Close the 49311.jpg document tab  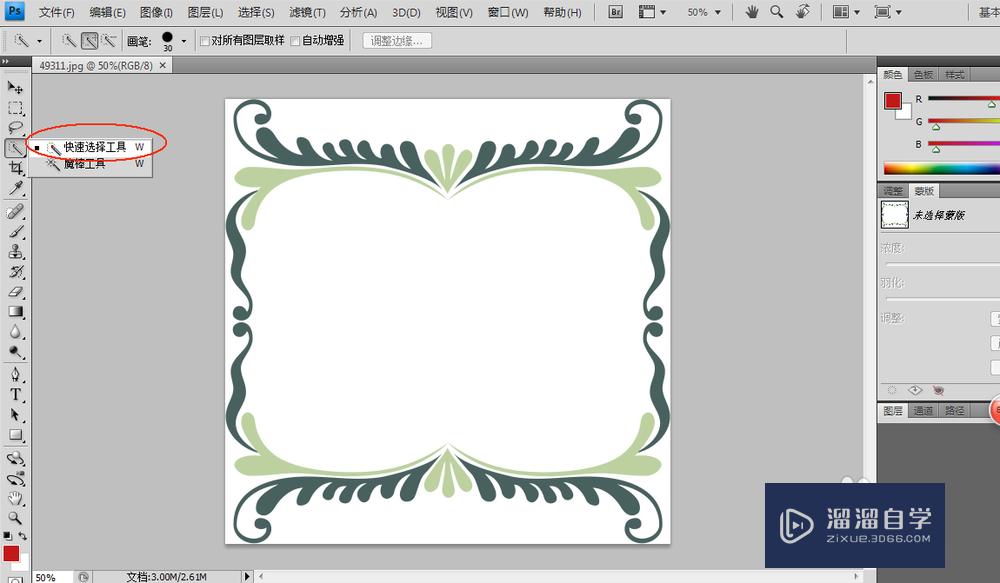coord(163,65)
